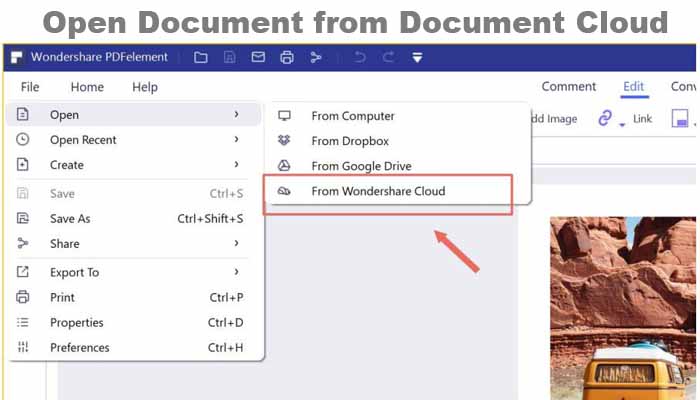Image resolution: width=700 pixels, height=400 pixels.
Task: Open the Help menu
Action: [145, 87]
